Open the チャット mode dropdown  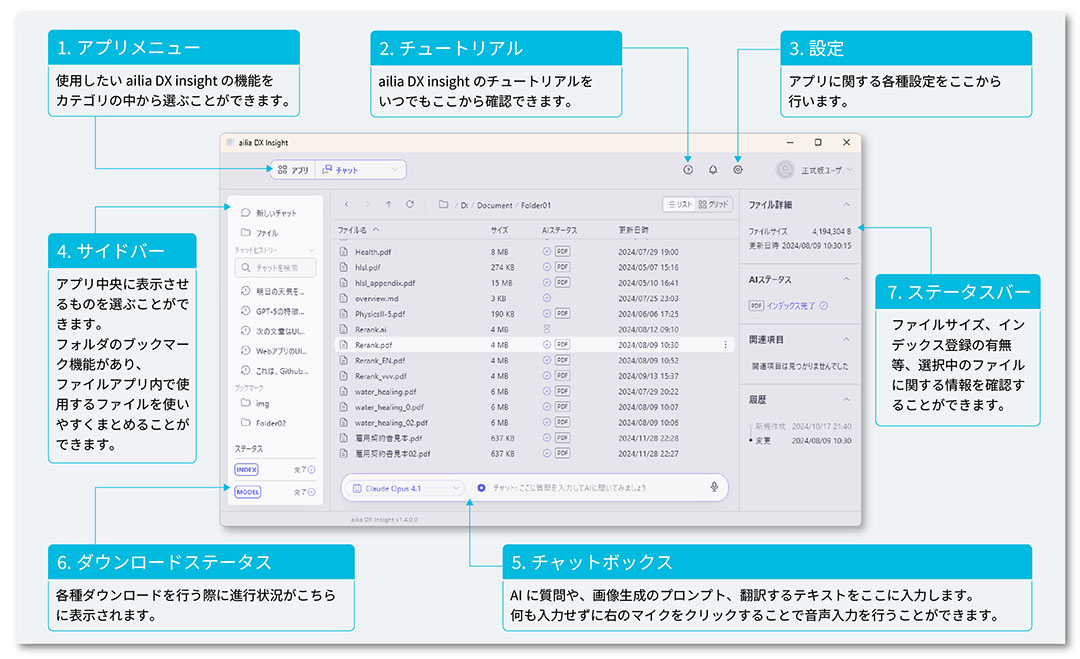pos(360,170)
